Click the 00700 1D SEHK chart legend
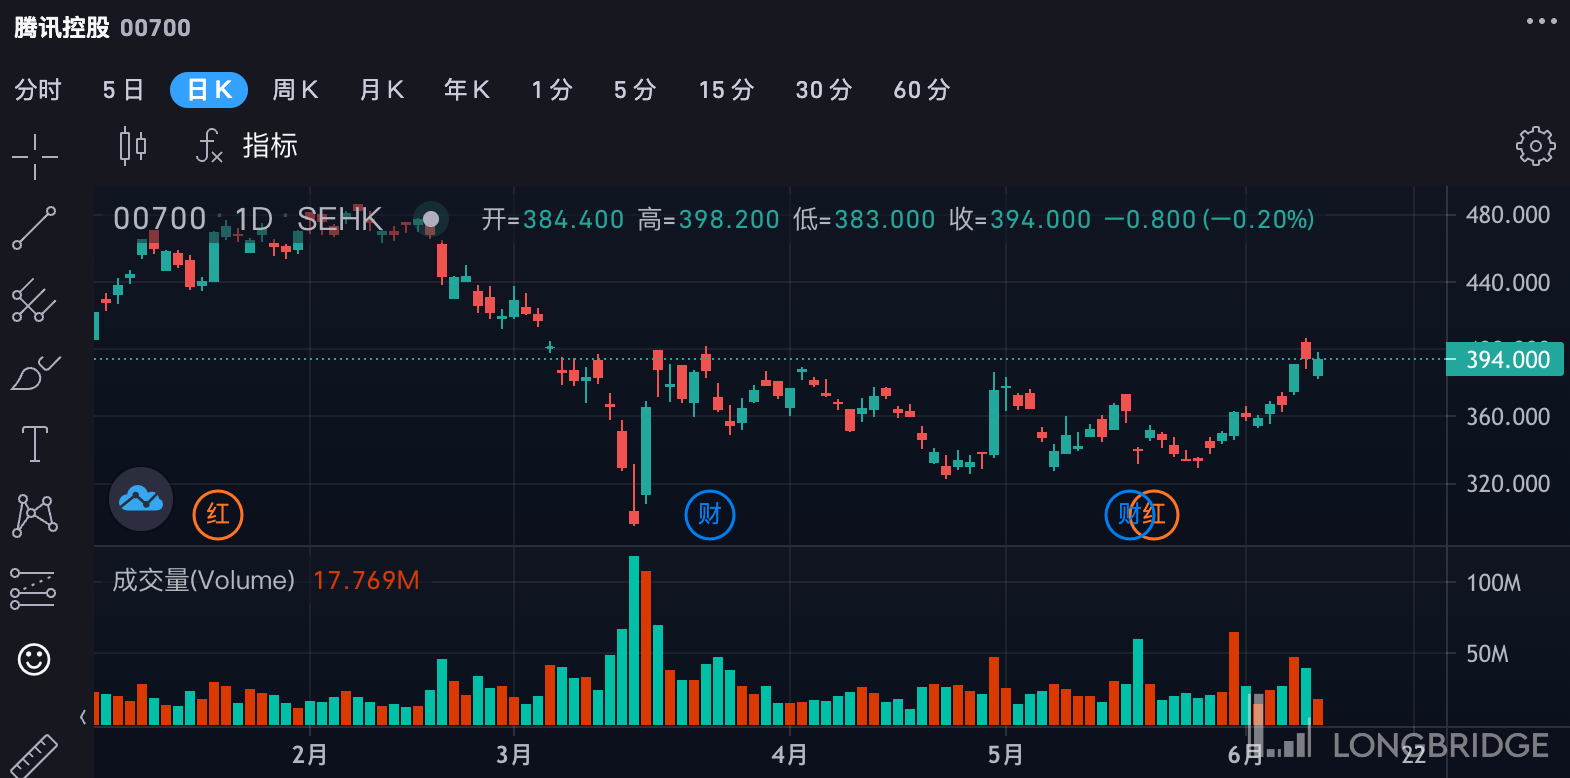 tap(247, 219)
